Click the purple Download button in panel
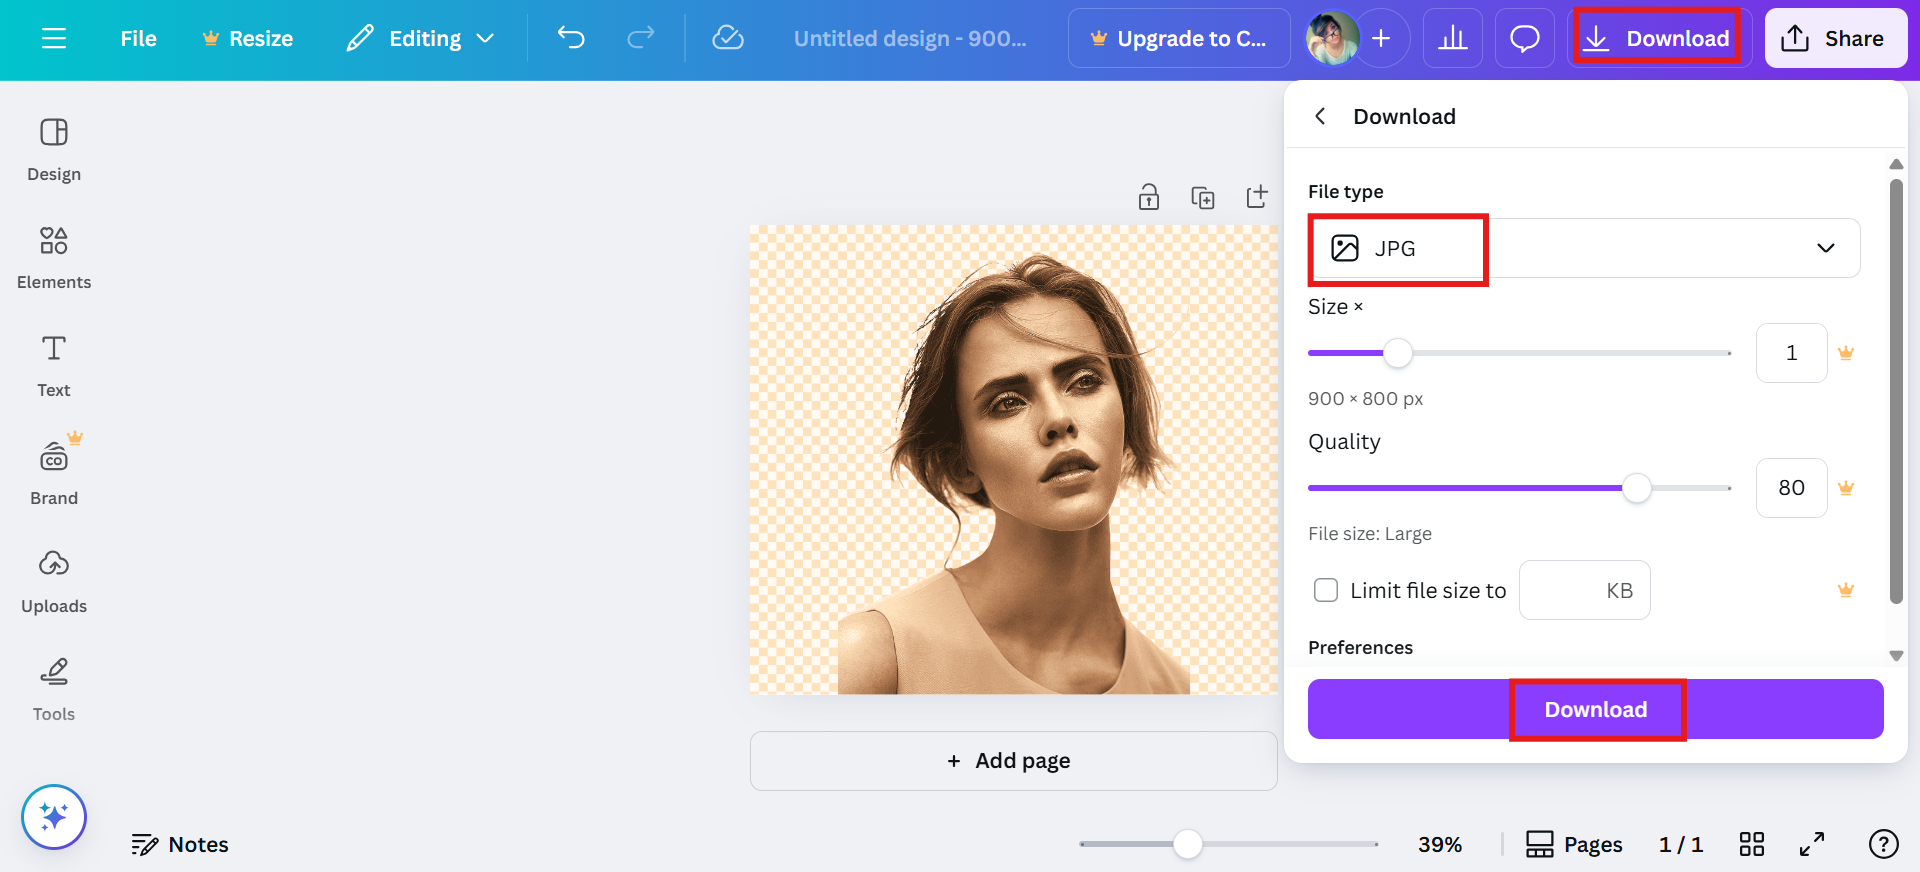Viewport: 1920px width, 872px height. click(1596, 709)
